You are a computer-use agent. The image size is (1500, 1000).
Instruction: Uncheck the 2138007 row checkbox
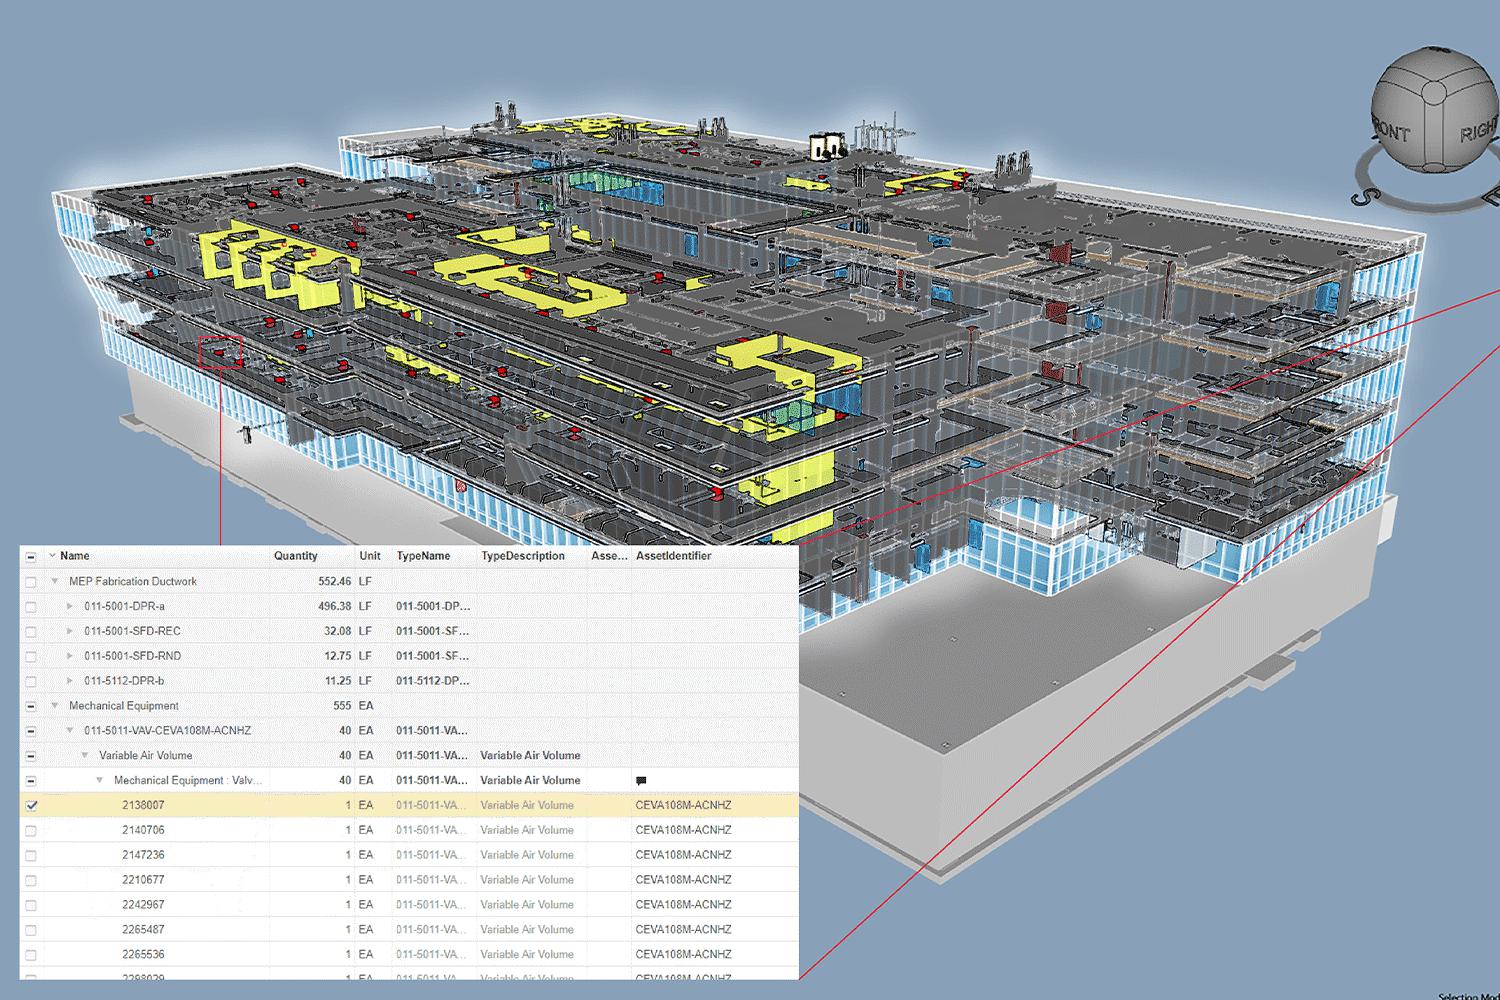31,806
